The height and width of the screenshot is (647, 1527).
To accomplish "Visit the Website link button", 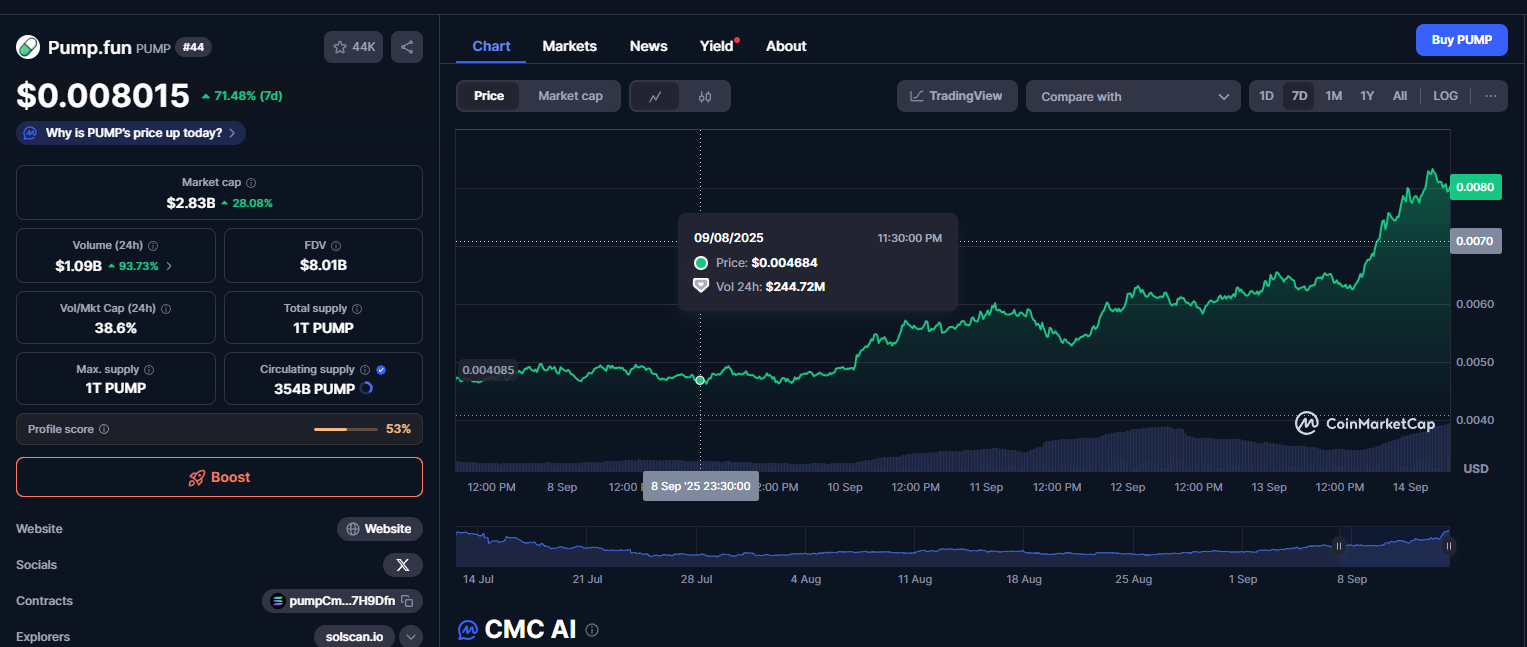I will [x=379, y=529].
